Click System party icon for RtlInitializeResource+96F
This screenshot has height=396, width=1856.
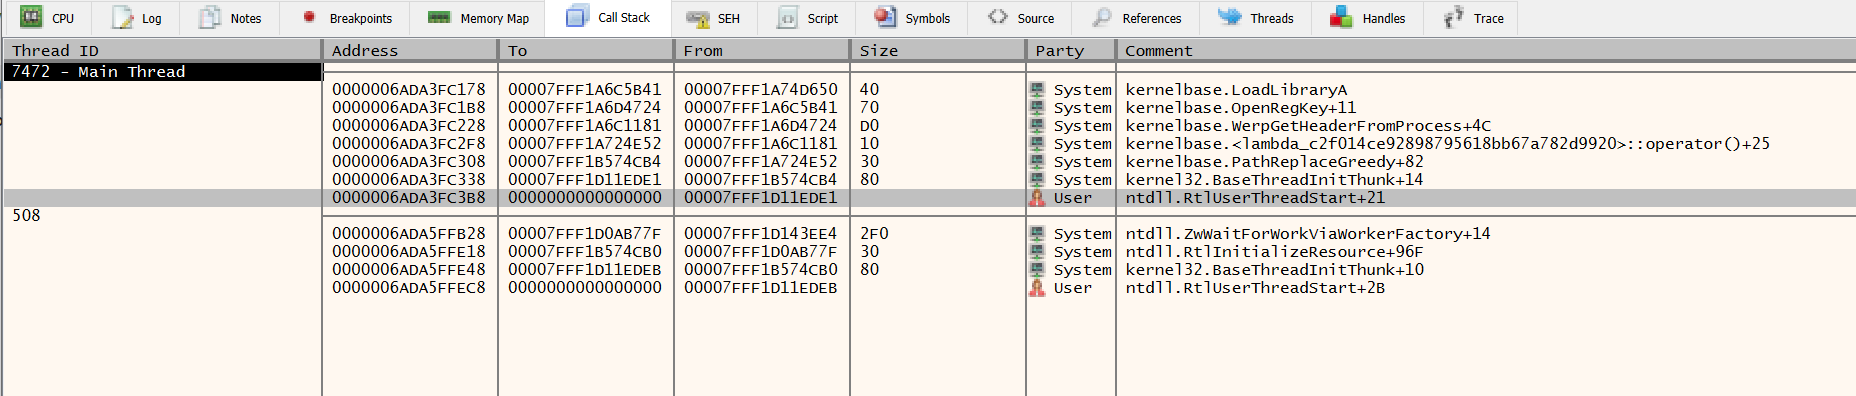[x=1037, y=252]
